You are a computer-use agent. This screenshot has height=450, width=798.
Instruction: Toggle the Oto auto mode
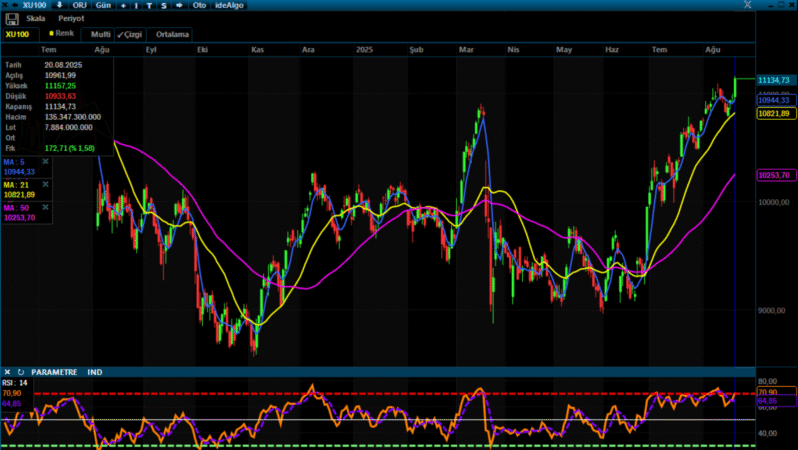tap(198, 5)
